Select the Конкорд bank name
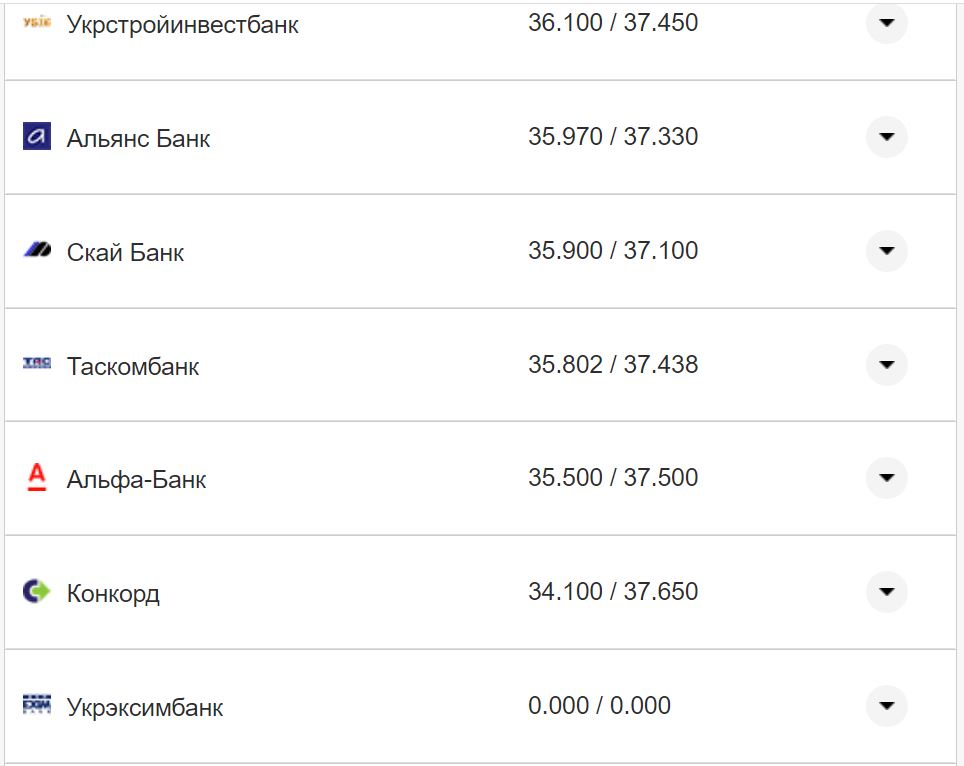The image size is (964, 766). [113, 594]
